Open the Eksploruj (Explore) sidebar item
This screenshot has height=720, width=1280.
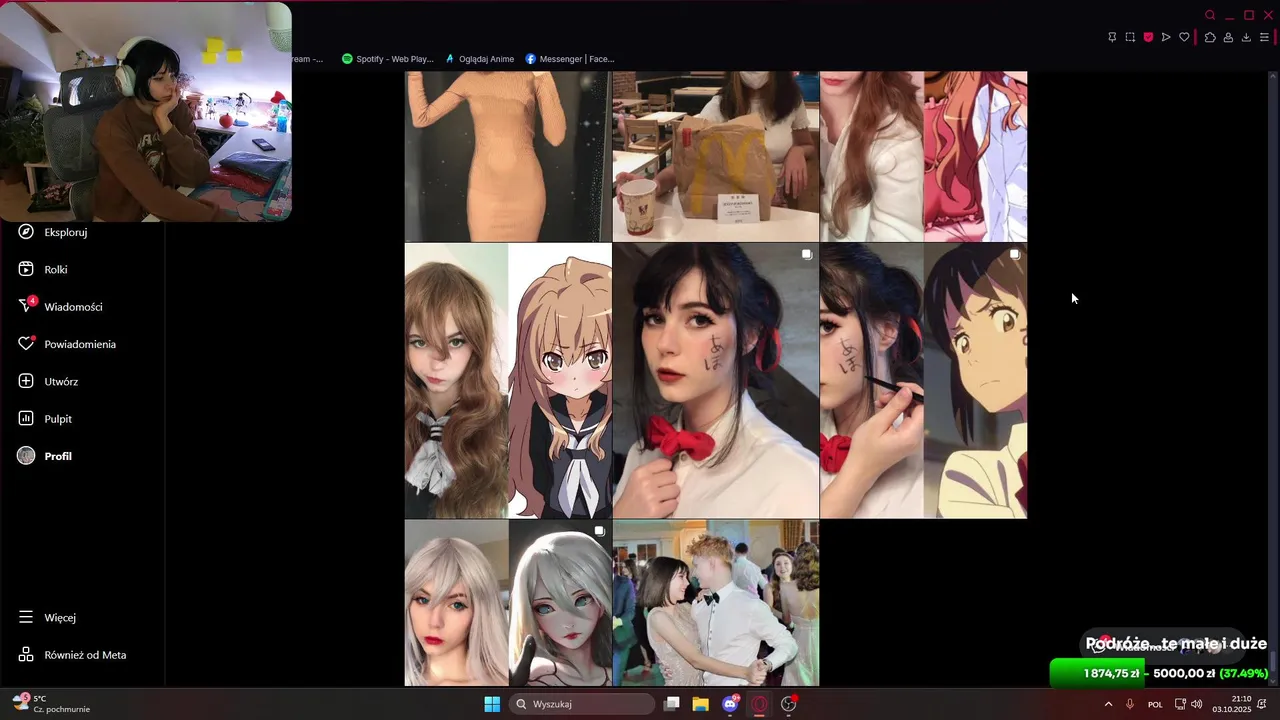53,232
